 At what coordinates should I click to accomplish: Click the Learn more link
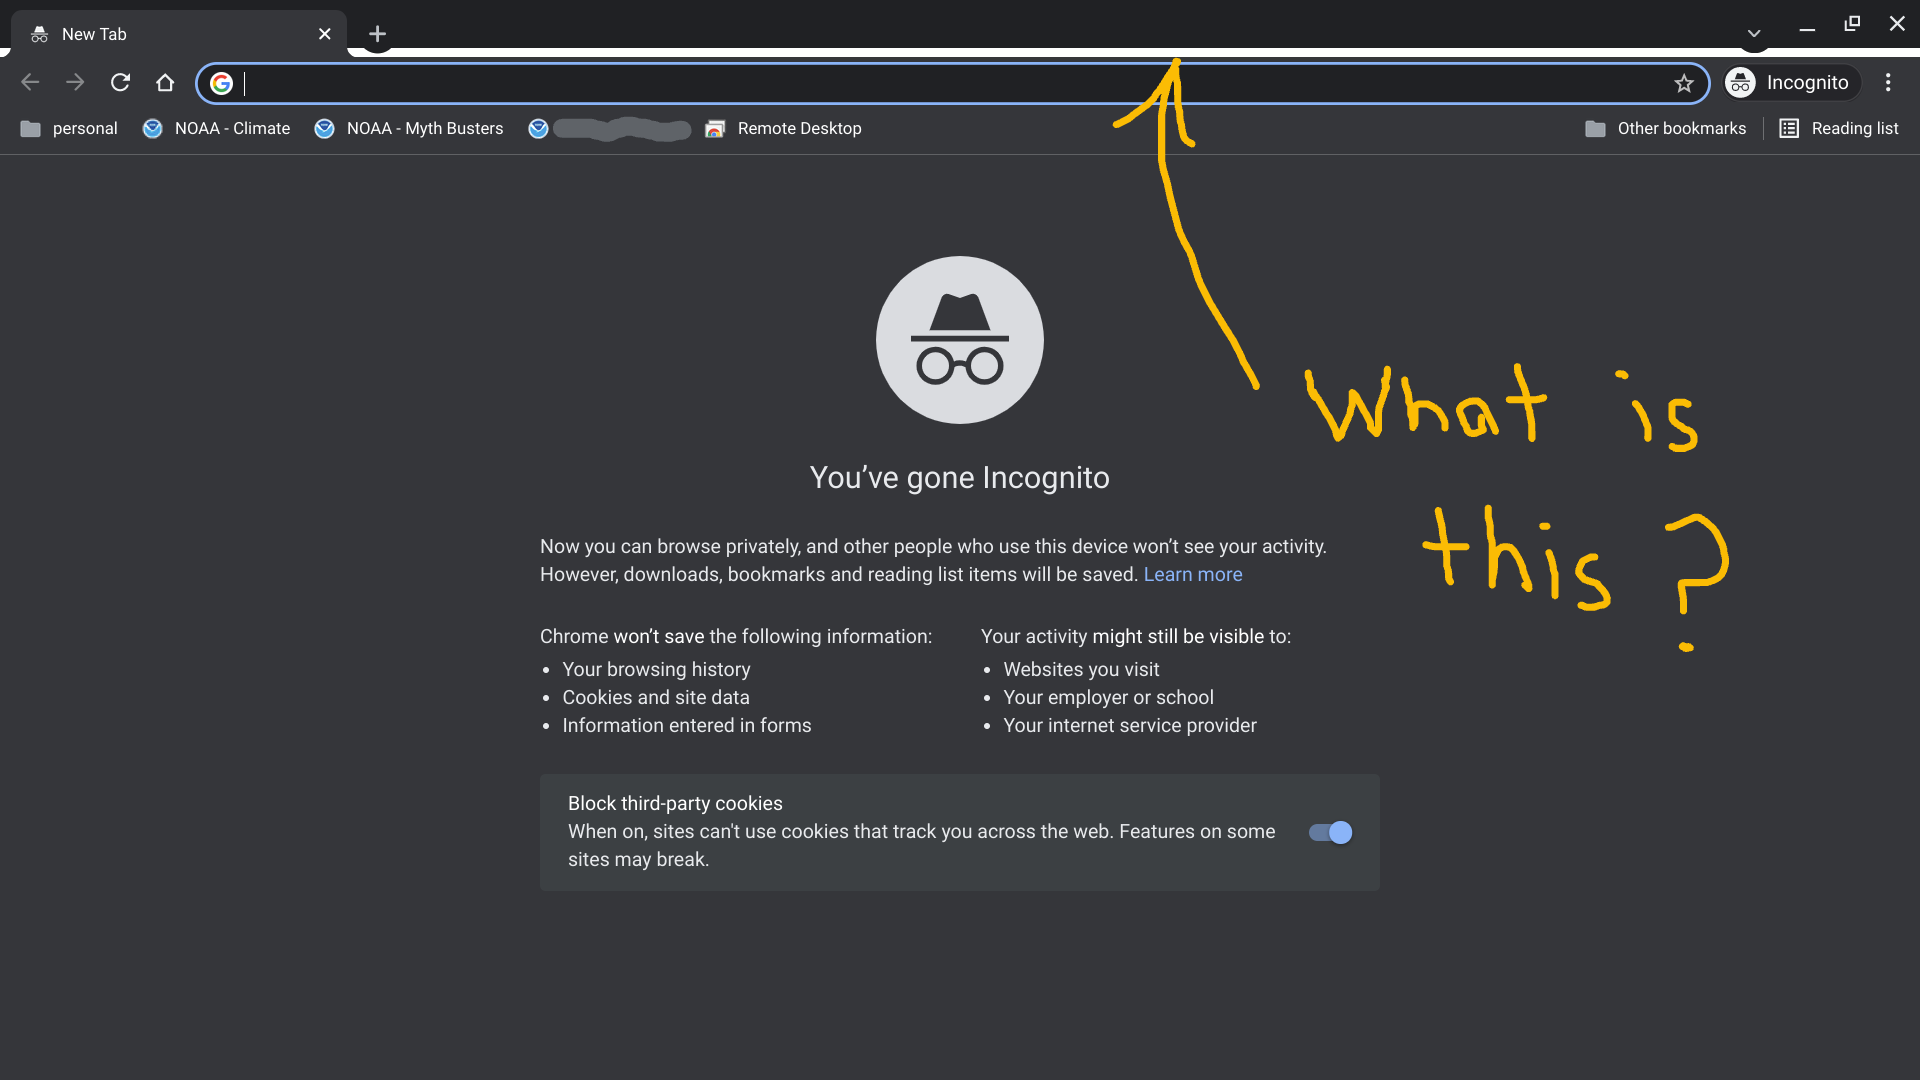click(1193, 575)
